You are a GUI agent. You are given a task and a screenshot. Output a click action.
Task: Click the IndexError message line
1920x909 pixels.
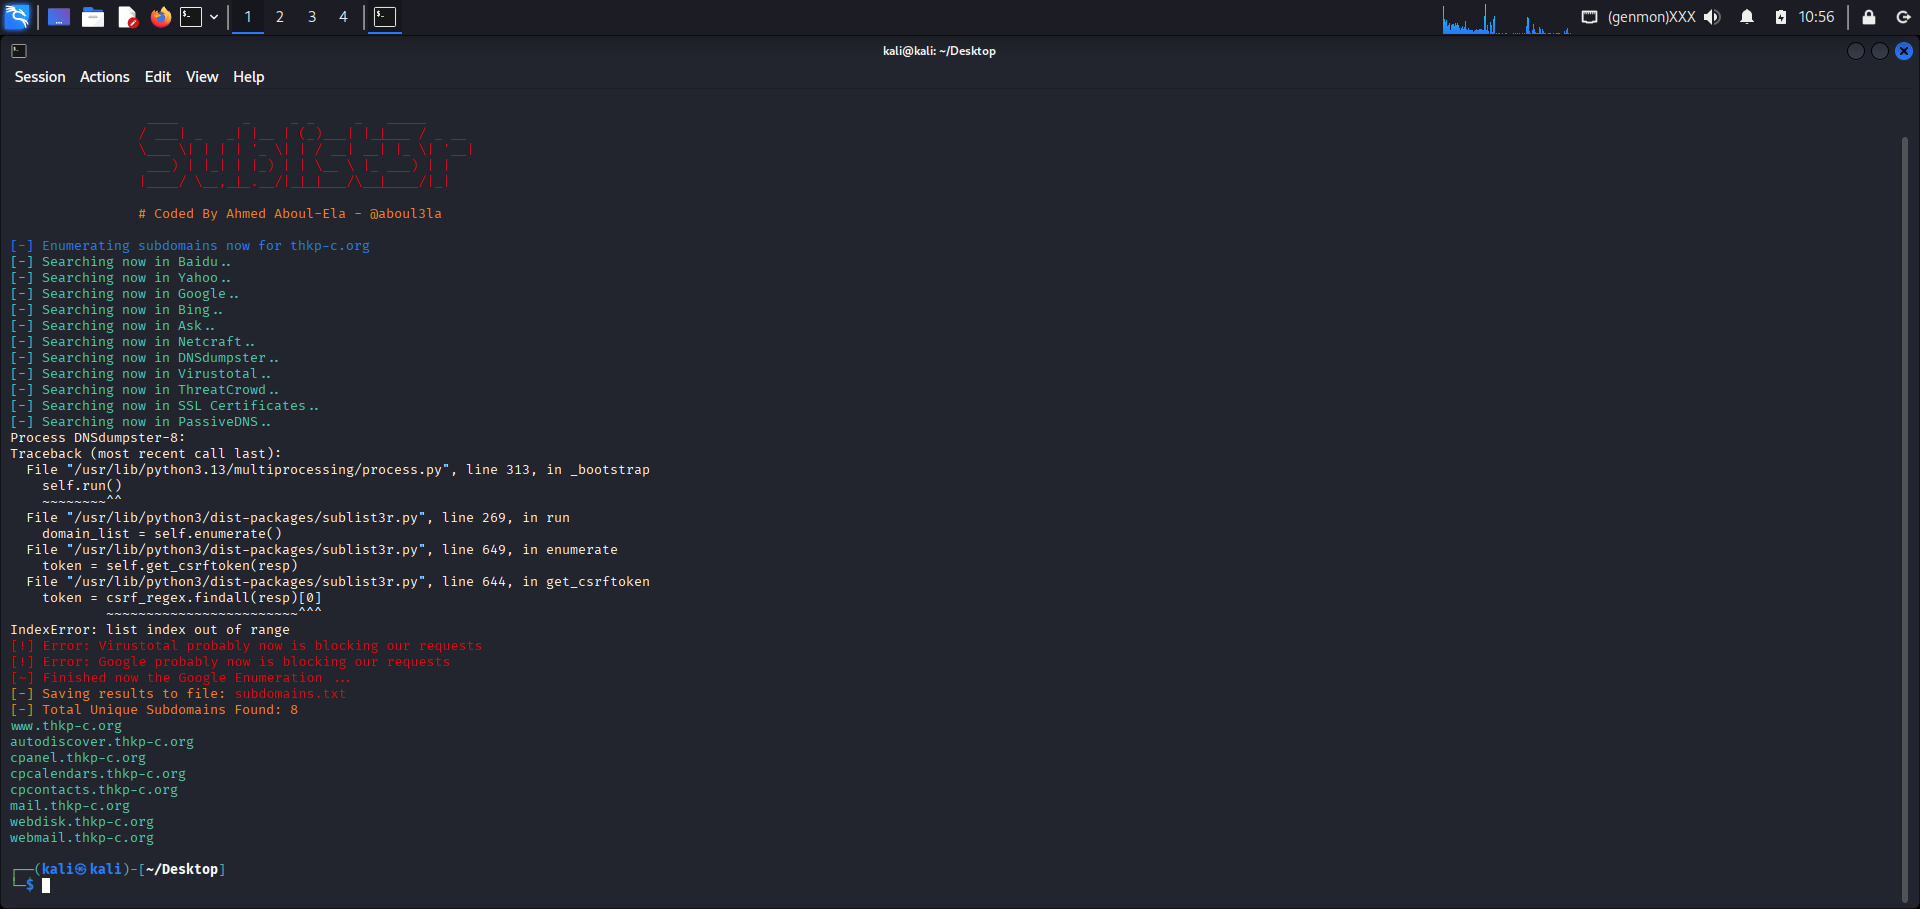click(150, 630)
